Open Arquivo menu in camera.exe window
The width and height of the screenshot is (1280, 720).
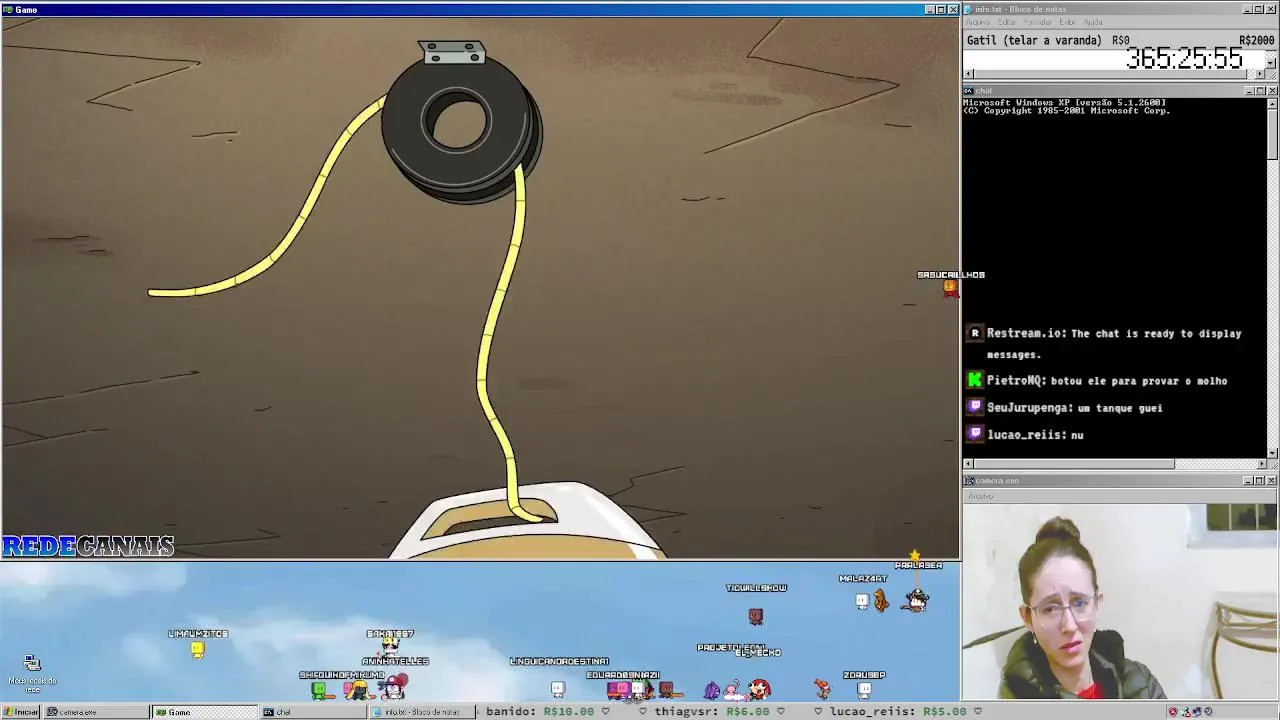pyautogui.click(x=980, y=496)
